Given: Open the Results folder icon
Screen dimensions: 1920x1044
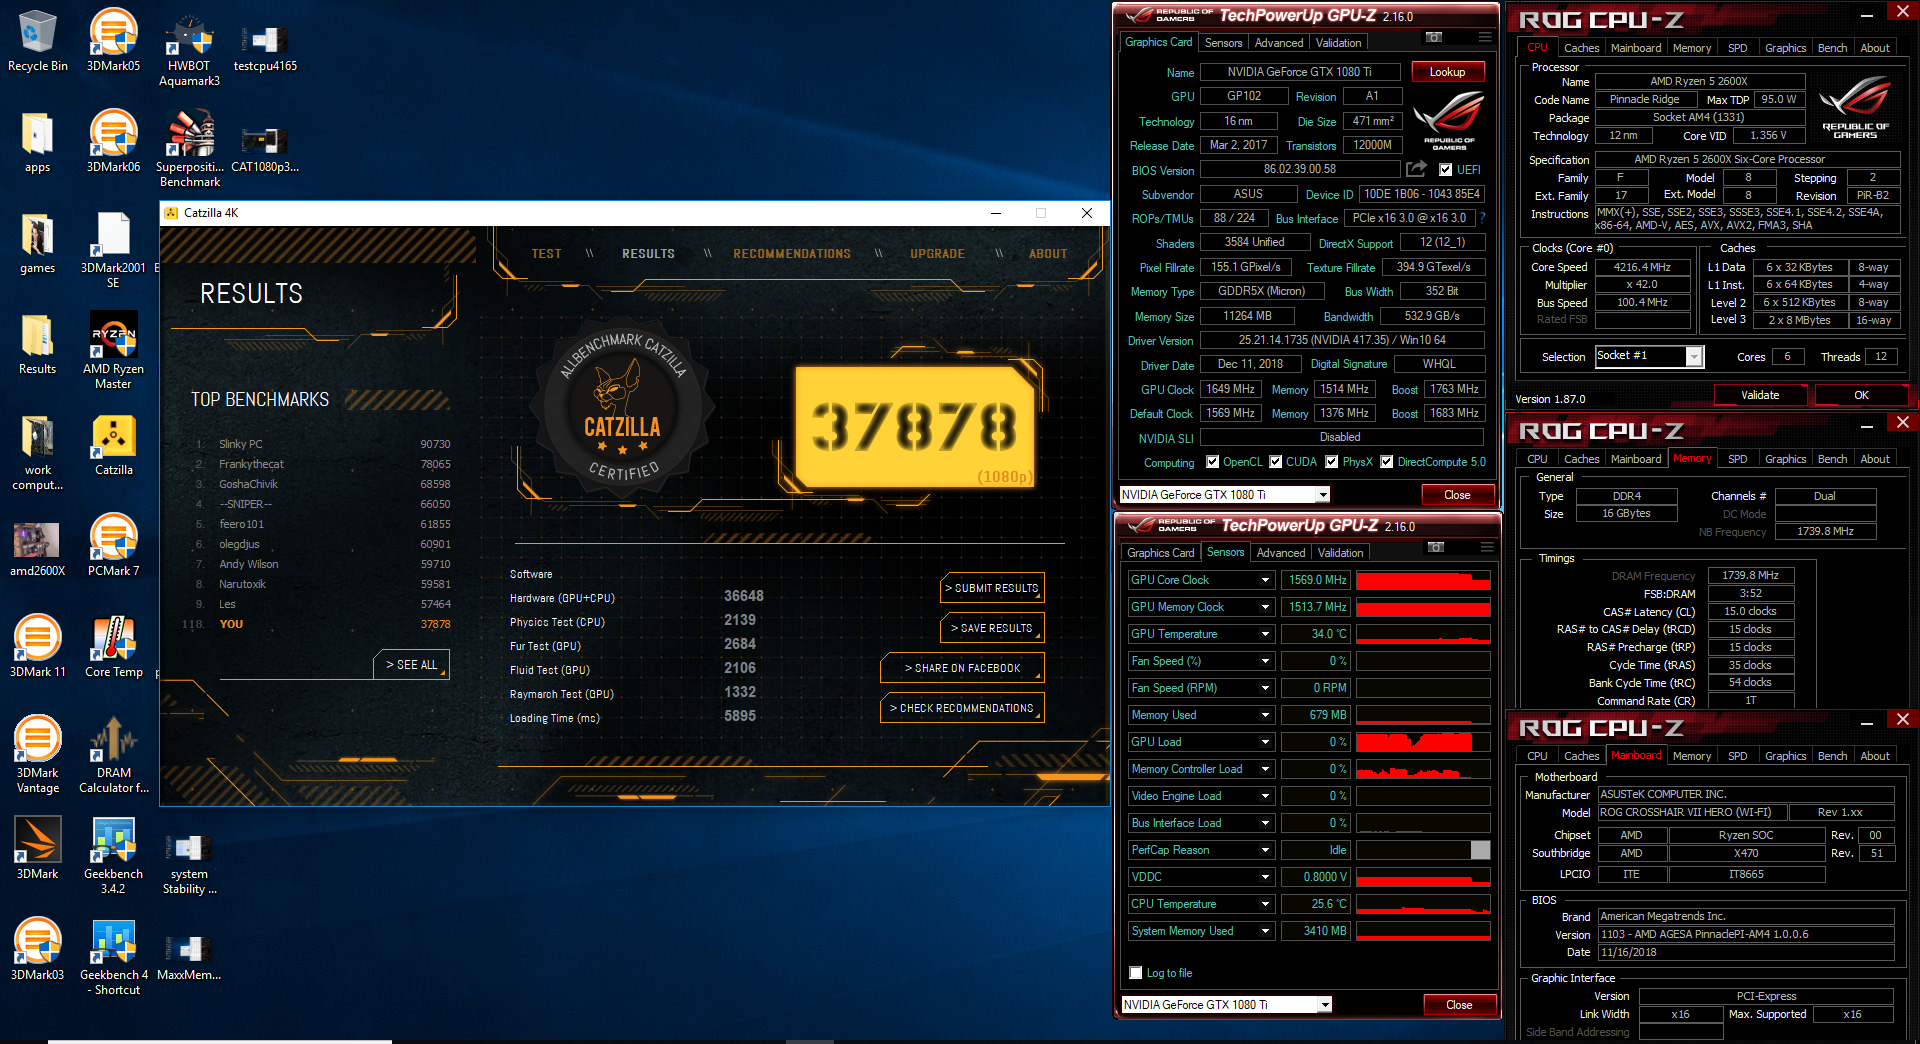Looking at the screenshot, I should pos(37,344).
